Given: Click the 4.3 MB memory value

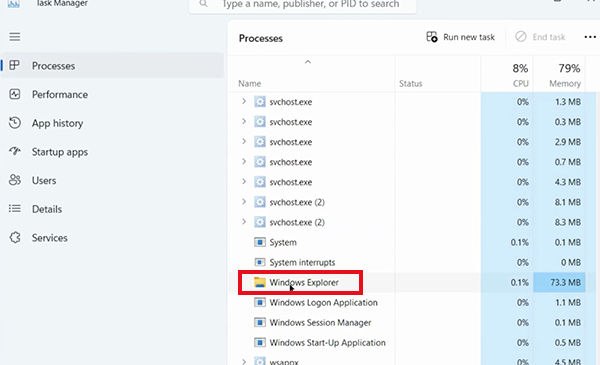Looking at the screenshot, I should pyautogui.click(x=568, y=182).
